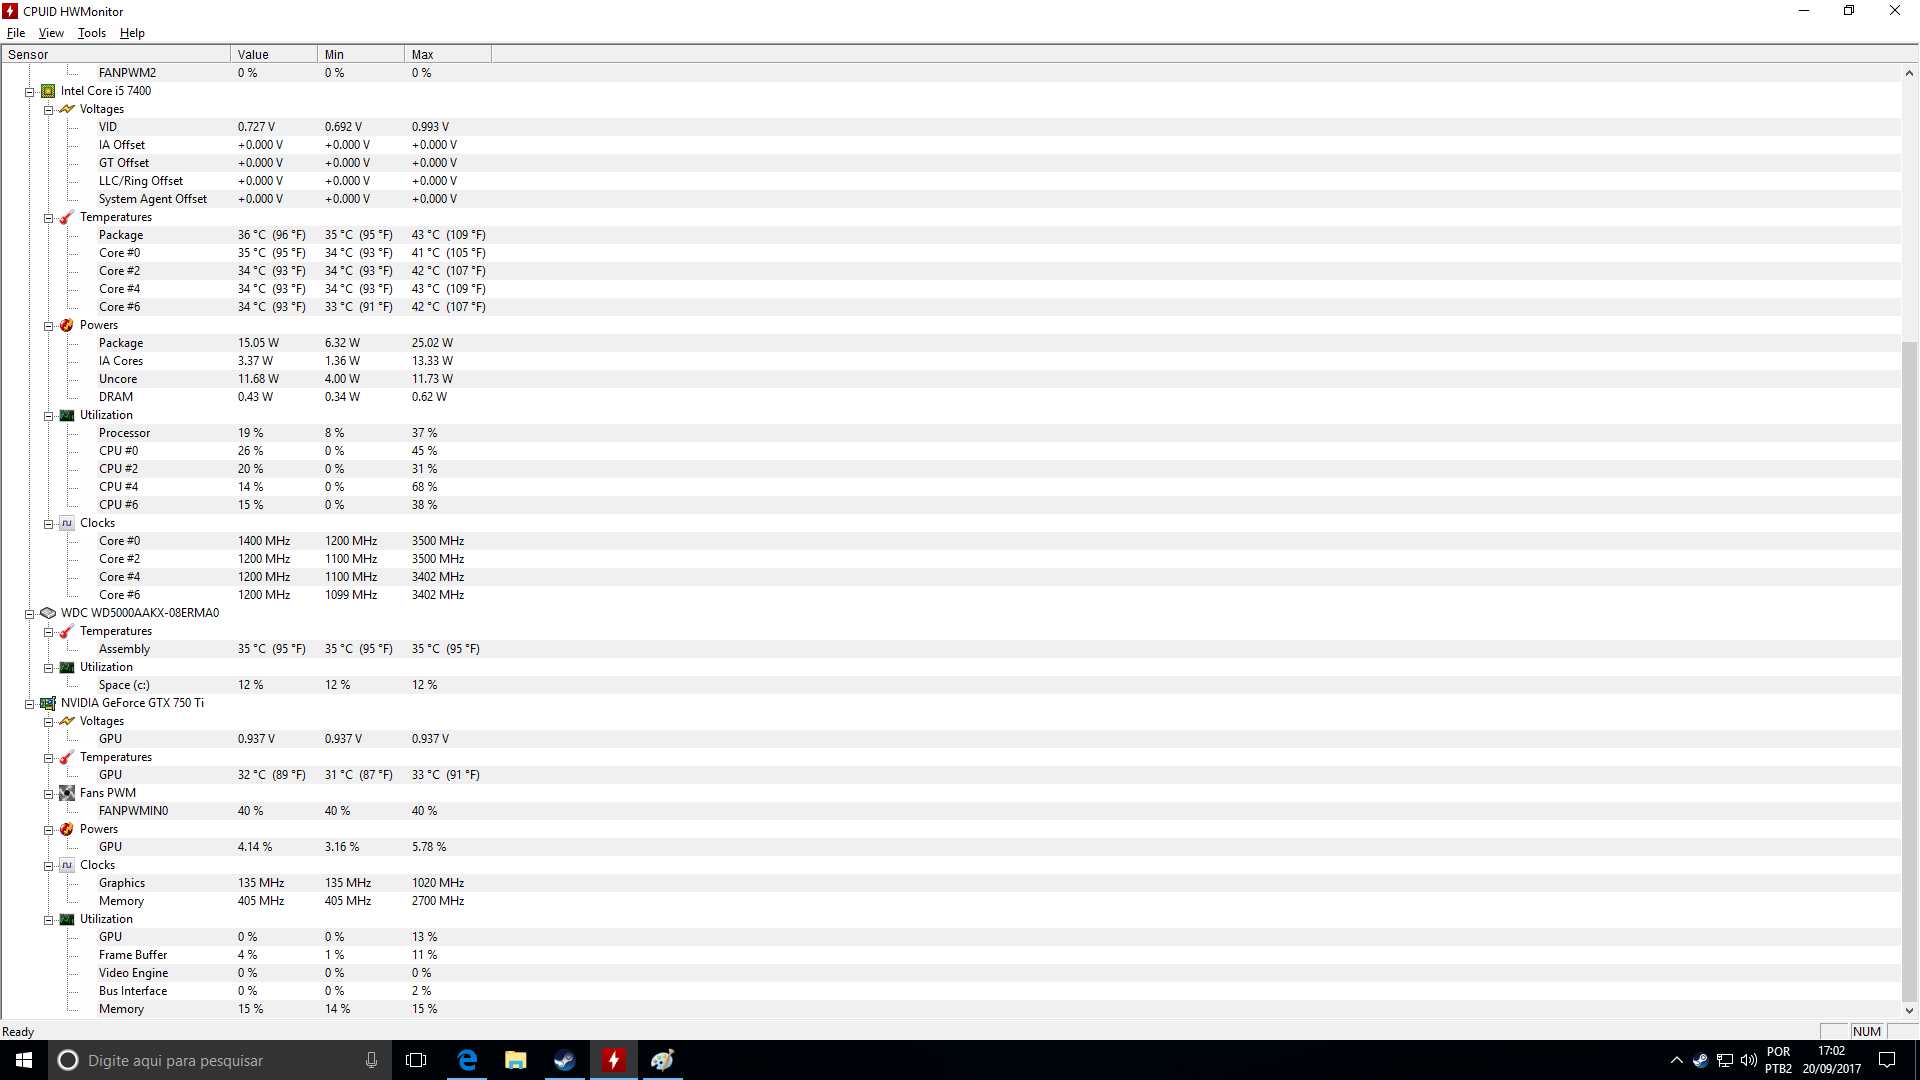This screenshot has height=1080, width=1920.
Task: Click the Intel Core i5 7400 CPU icon
Action: 48,91
